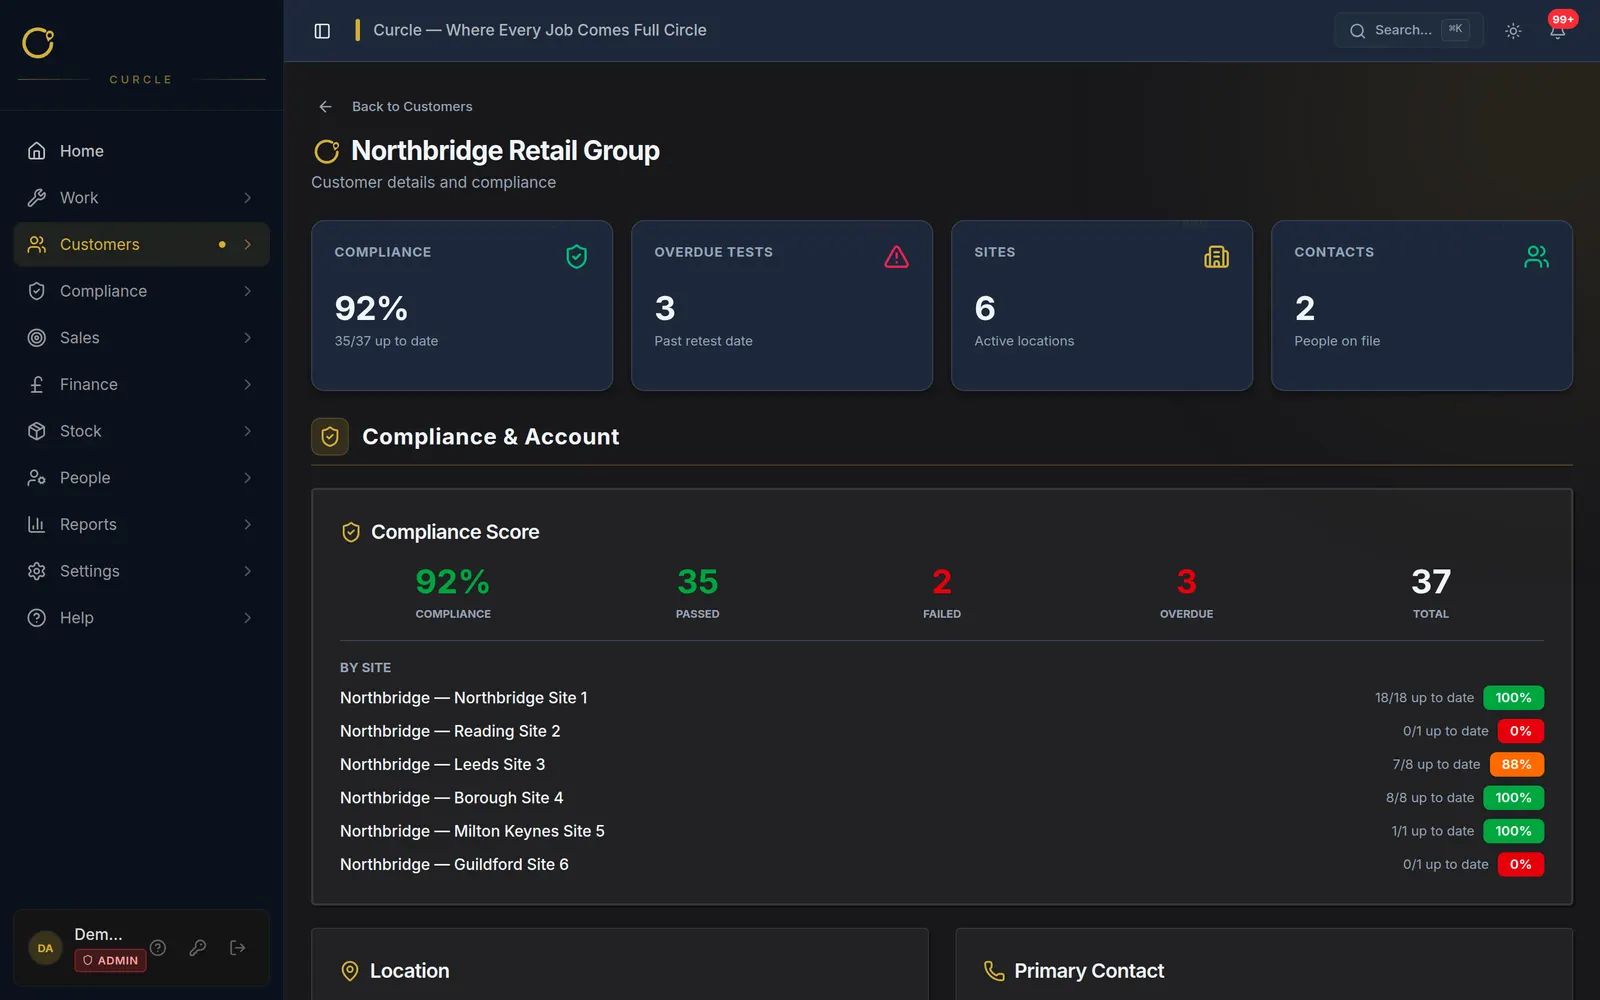Click the ADMIN role badge
Viewport: 1600px width, 1000px height.
click(x=110, y=960)
